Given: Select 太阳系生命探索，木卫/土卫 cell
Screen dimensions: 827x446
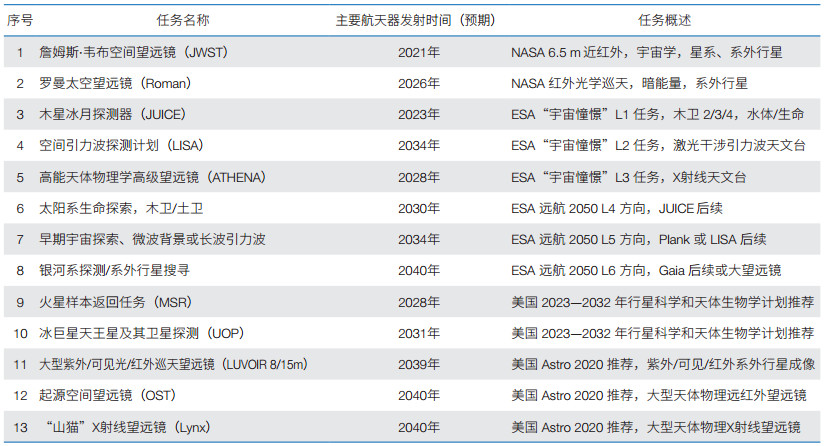Looking at the screenshot, I should coord(121,208).
